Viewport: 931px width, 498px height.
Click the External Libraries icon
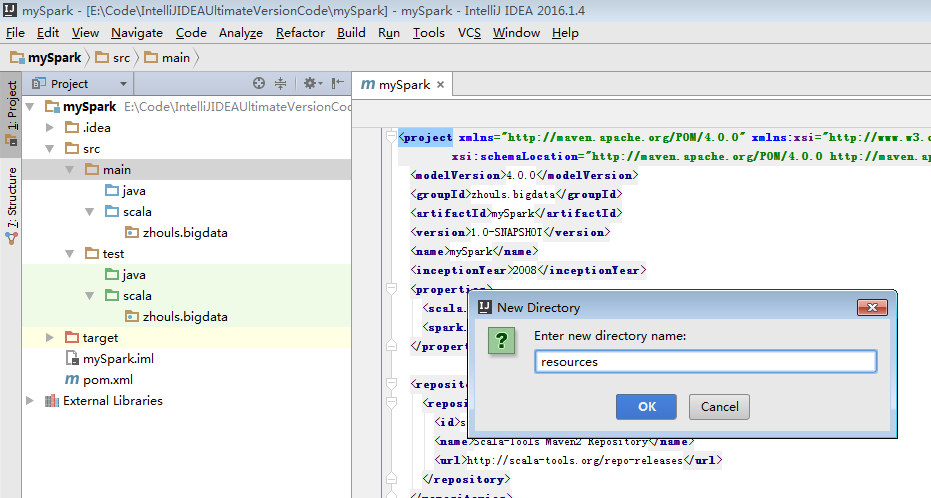pos(52,401)
